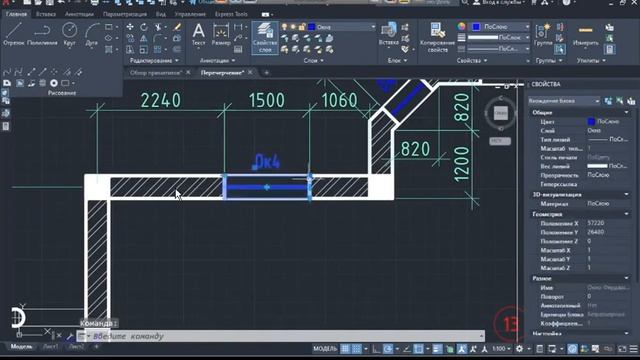Open annotation scale 1:100 dropdown
The height and width of the screenshot is (360, 640).
(501, 349)
